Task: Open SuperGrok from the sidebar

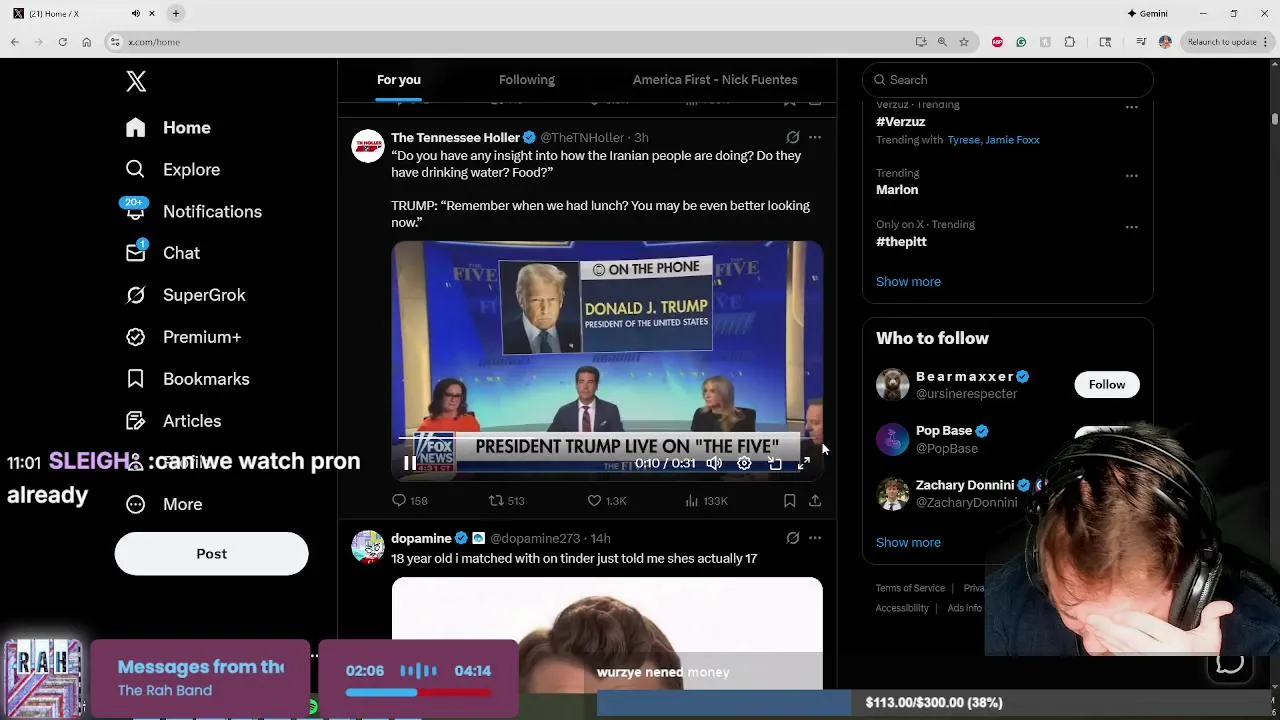Action: click(185, 296)
